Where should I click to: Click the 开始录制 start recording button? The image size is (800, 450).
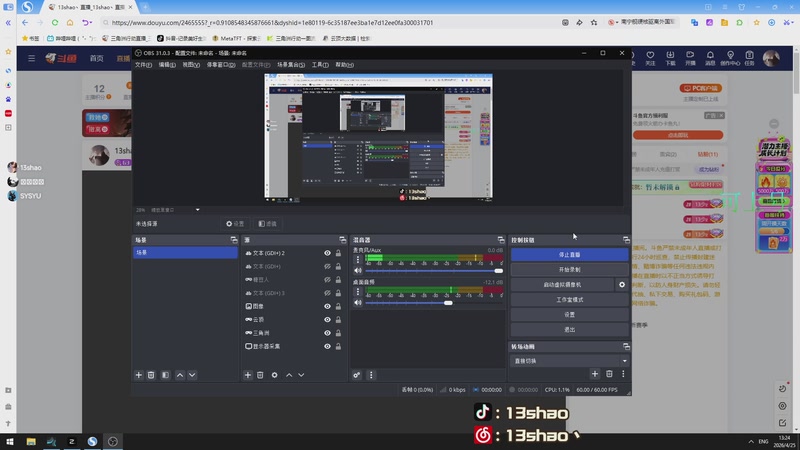click(569, 269)
